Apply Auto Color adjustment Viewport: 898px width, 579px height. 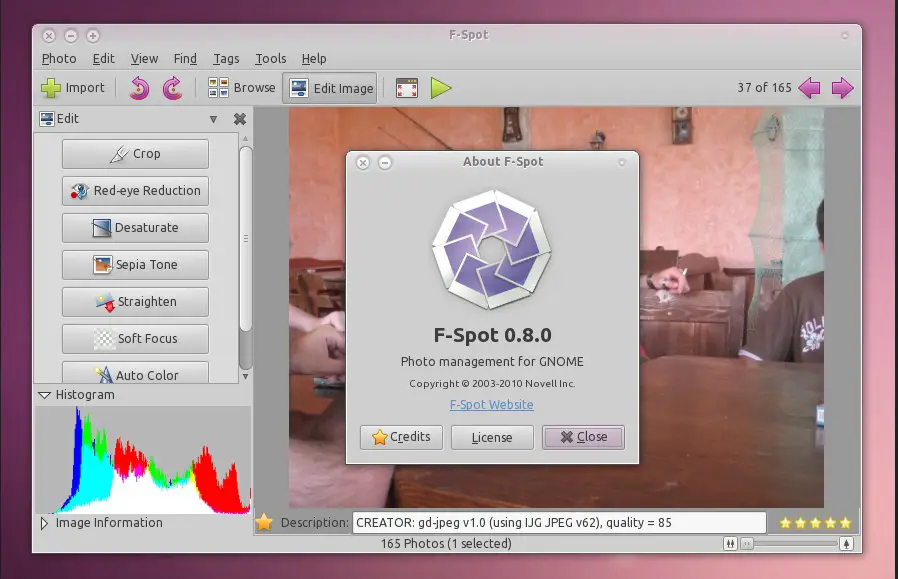pos(135,373)
